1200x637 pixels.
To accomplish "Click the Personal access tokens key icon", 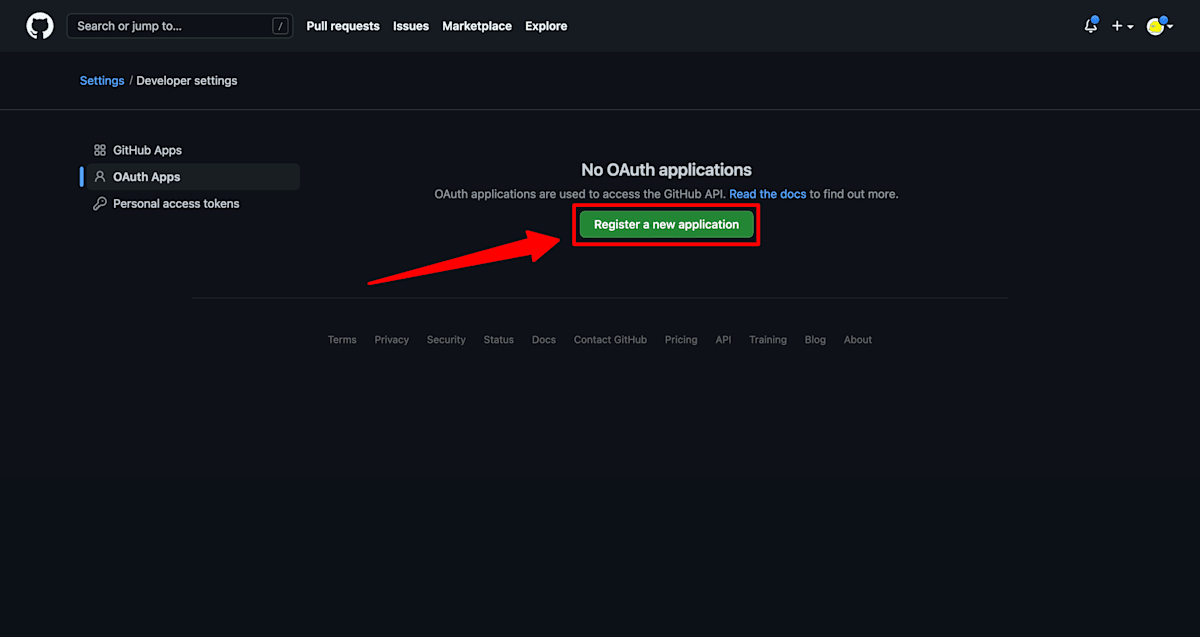I will tap(100, 203).
